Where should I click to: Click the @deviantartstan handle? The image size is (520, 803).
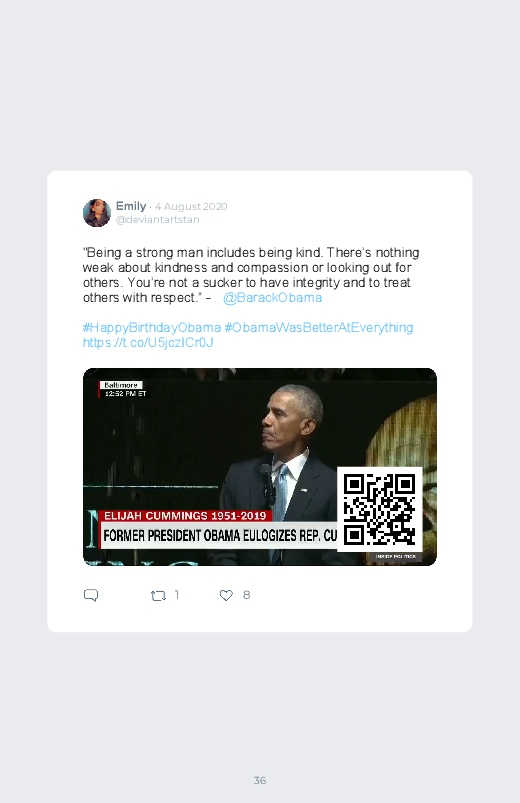click(157, 220)
